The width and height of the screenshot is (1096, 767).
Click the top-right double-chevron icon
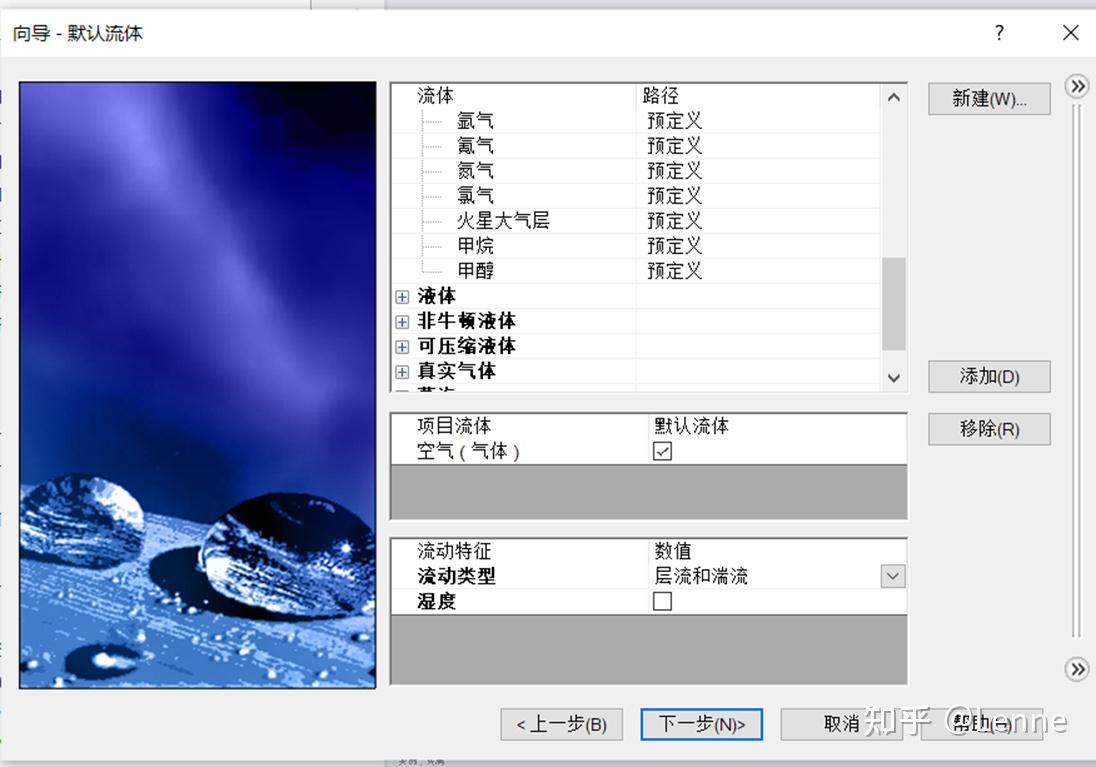1077,87
